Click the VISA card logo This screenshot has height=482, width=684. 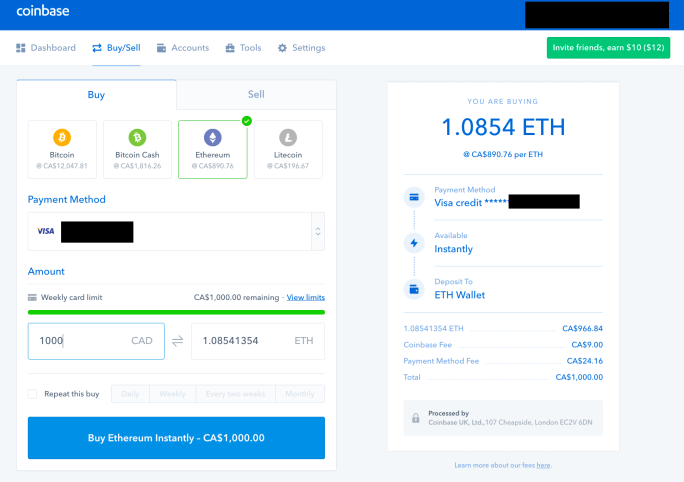46,231
